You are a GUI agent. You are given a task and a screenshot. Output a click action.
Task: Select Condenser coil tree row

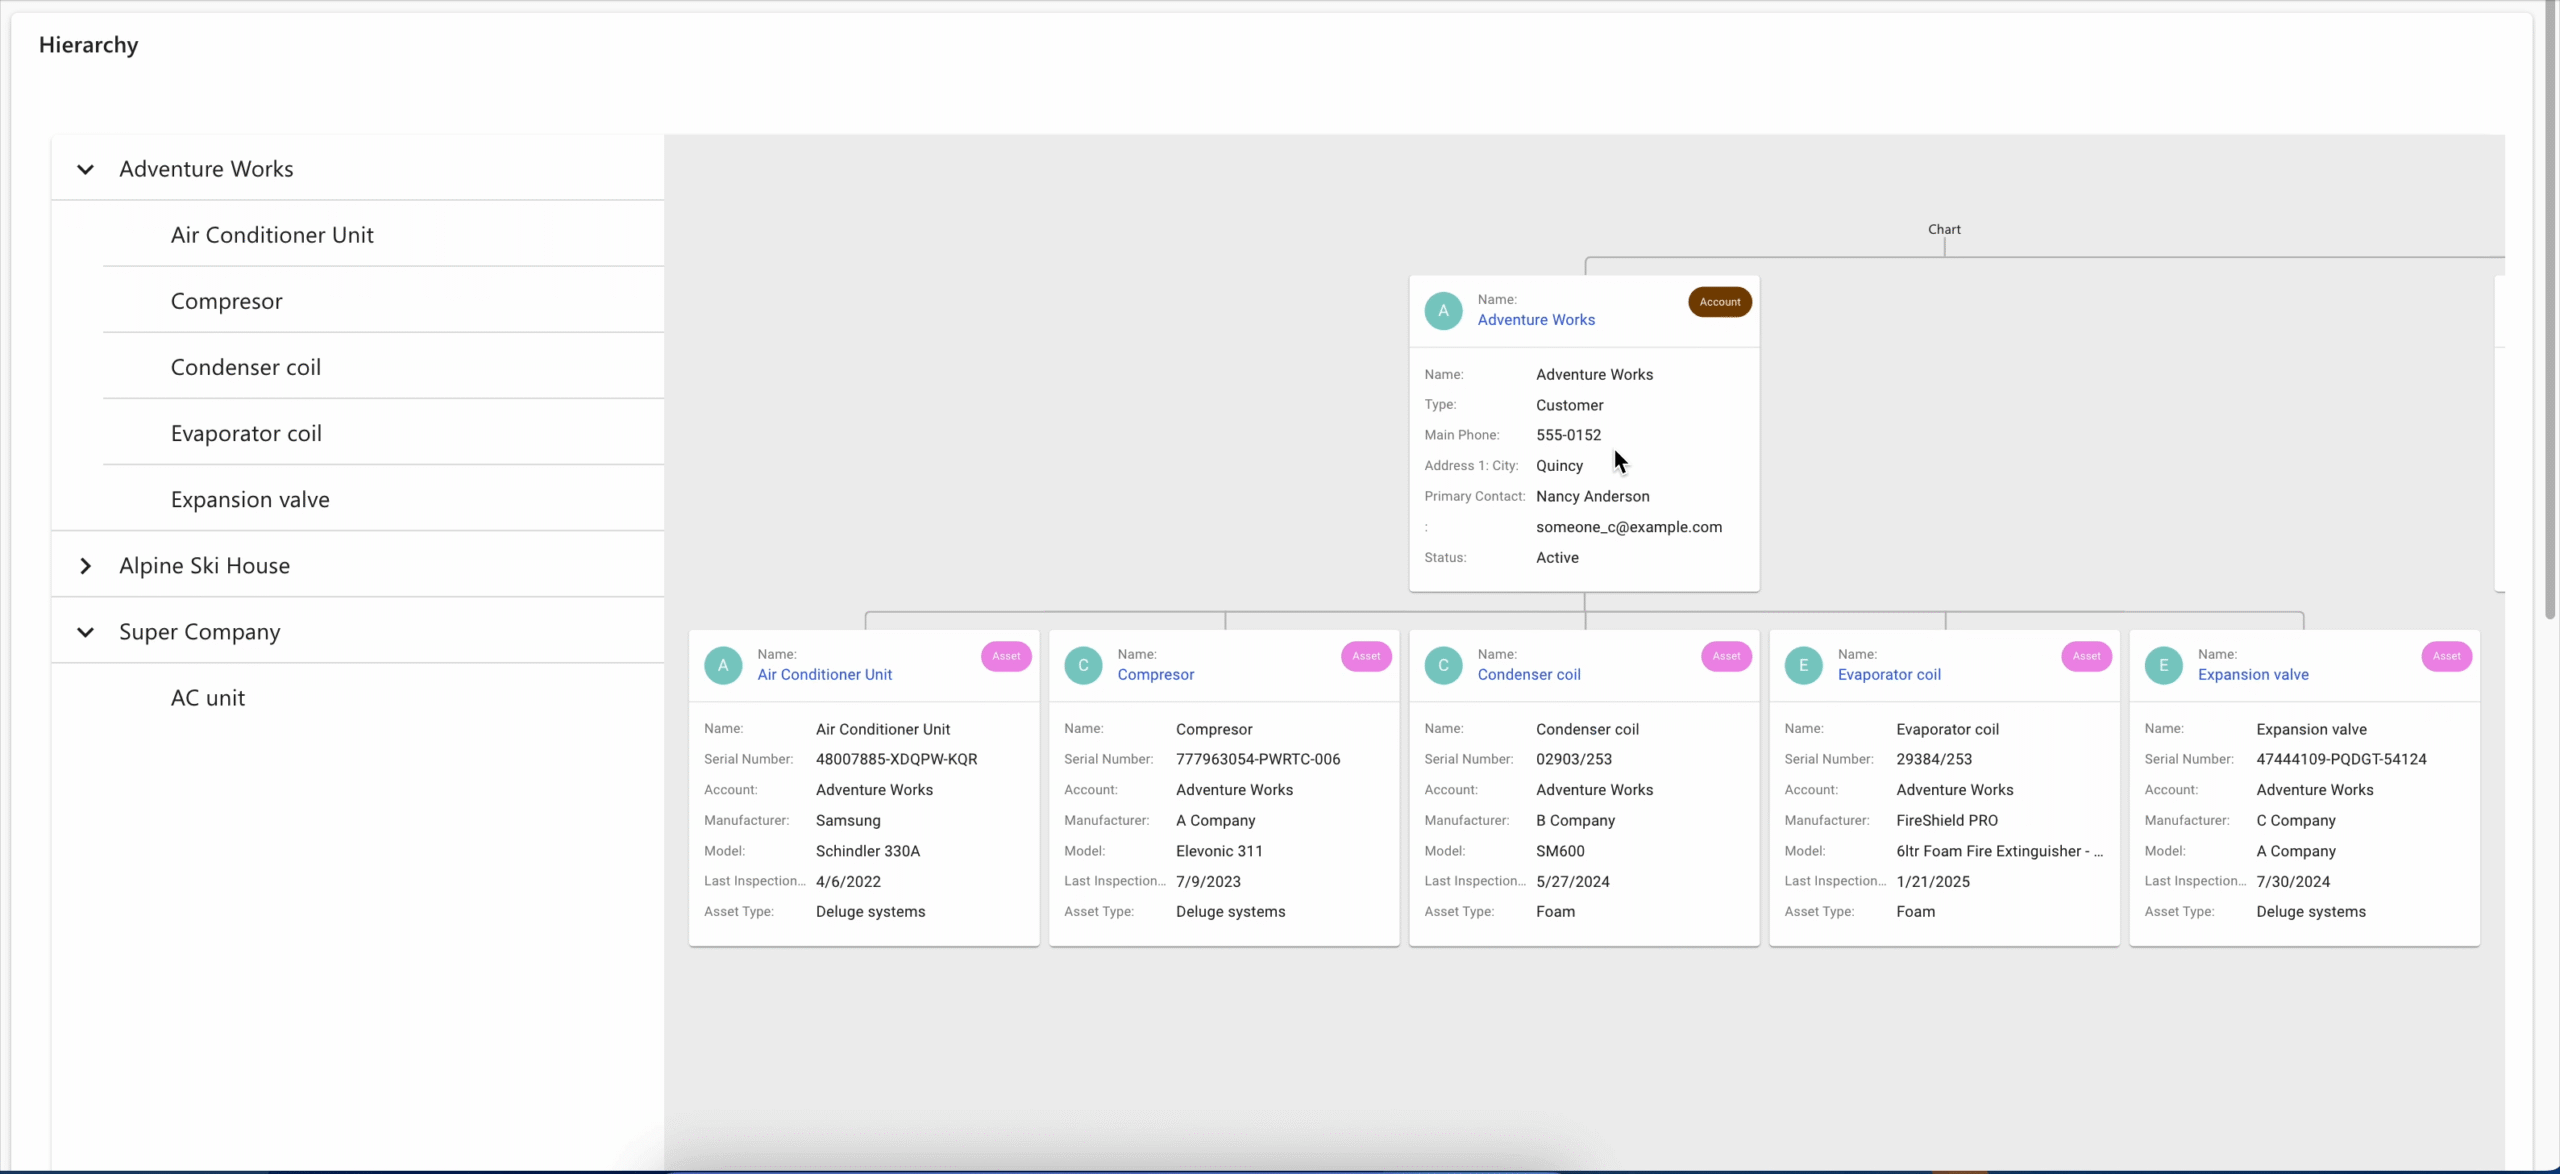pos(383,366)
